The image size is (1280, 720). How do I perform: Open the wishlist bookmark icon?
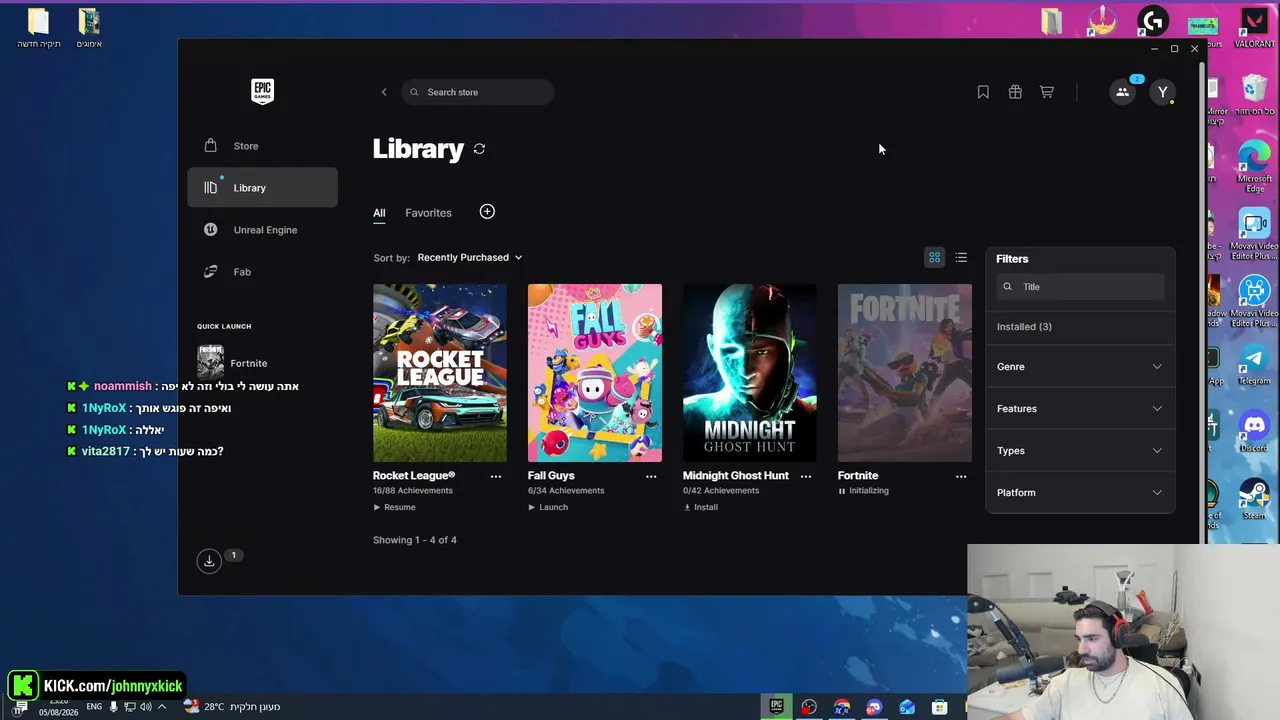pos(983,92)
